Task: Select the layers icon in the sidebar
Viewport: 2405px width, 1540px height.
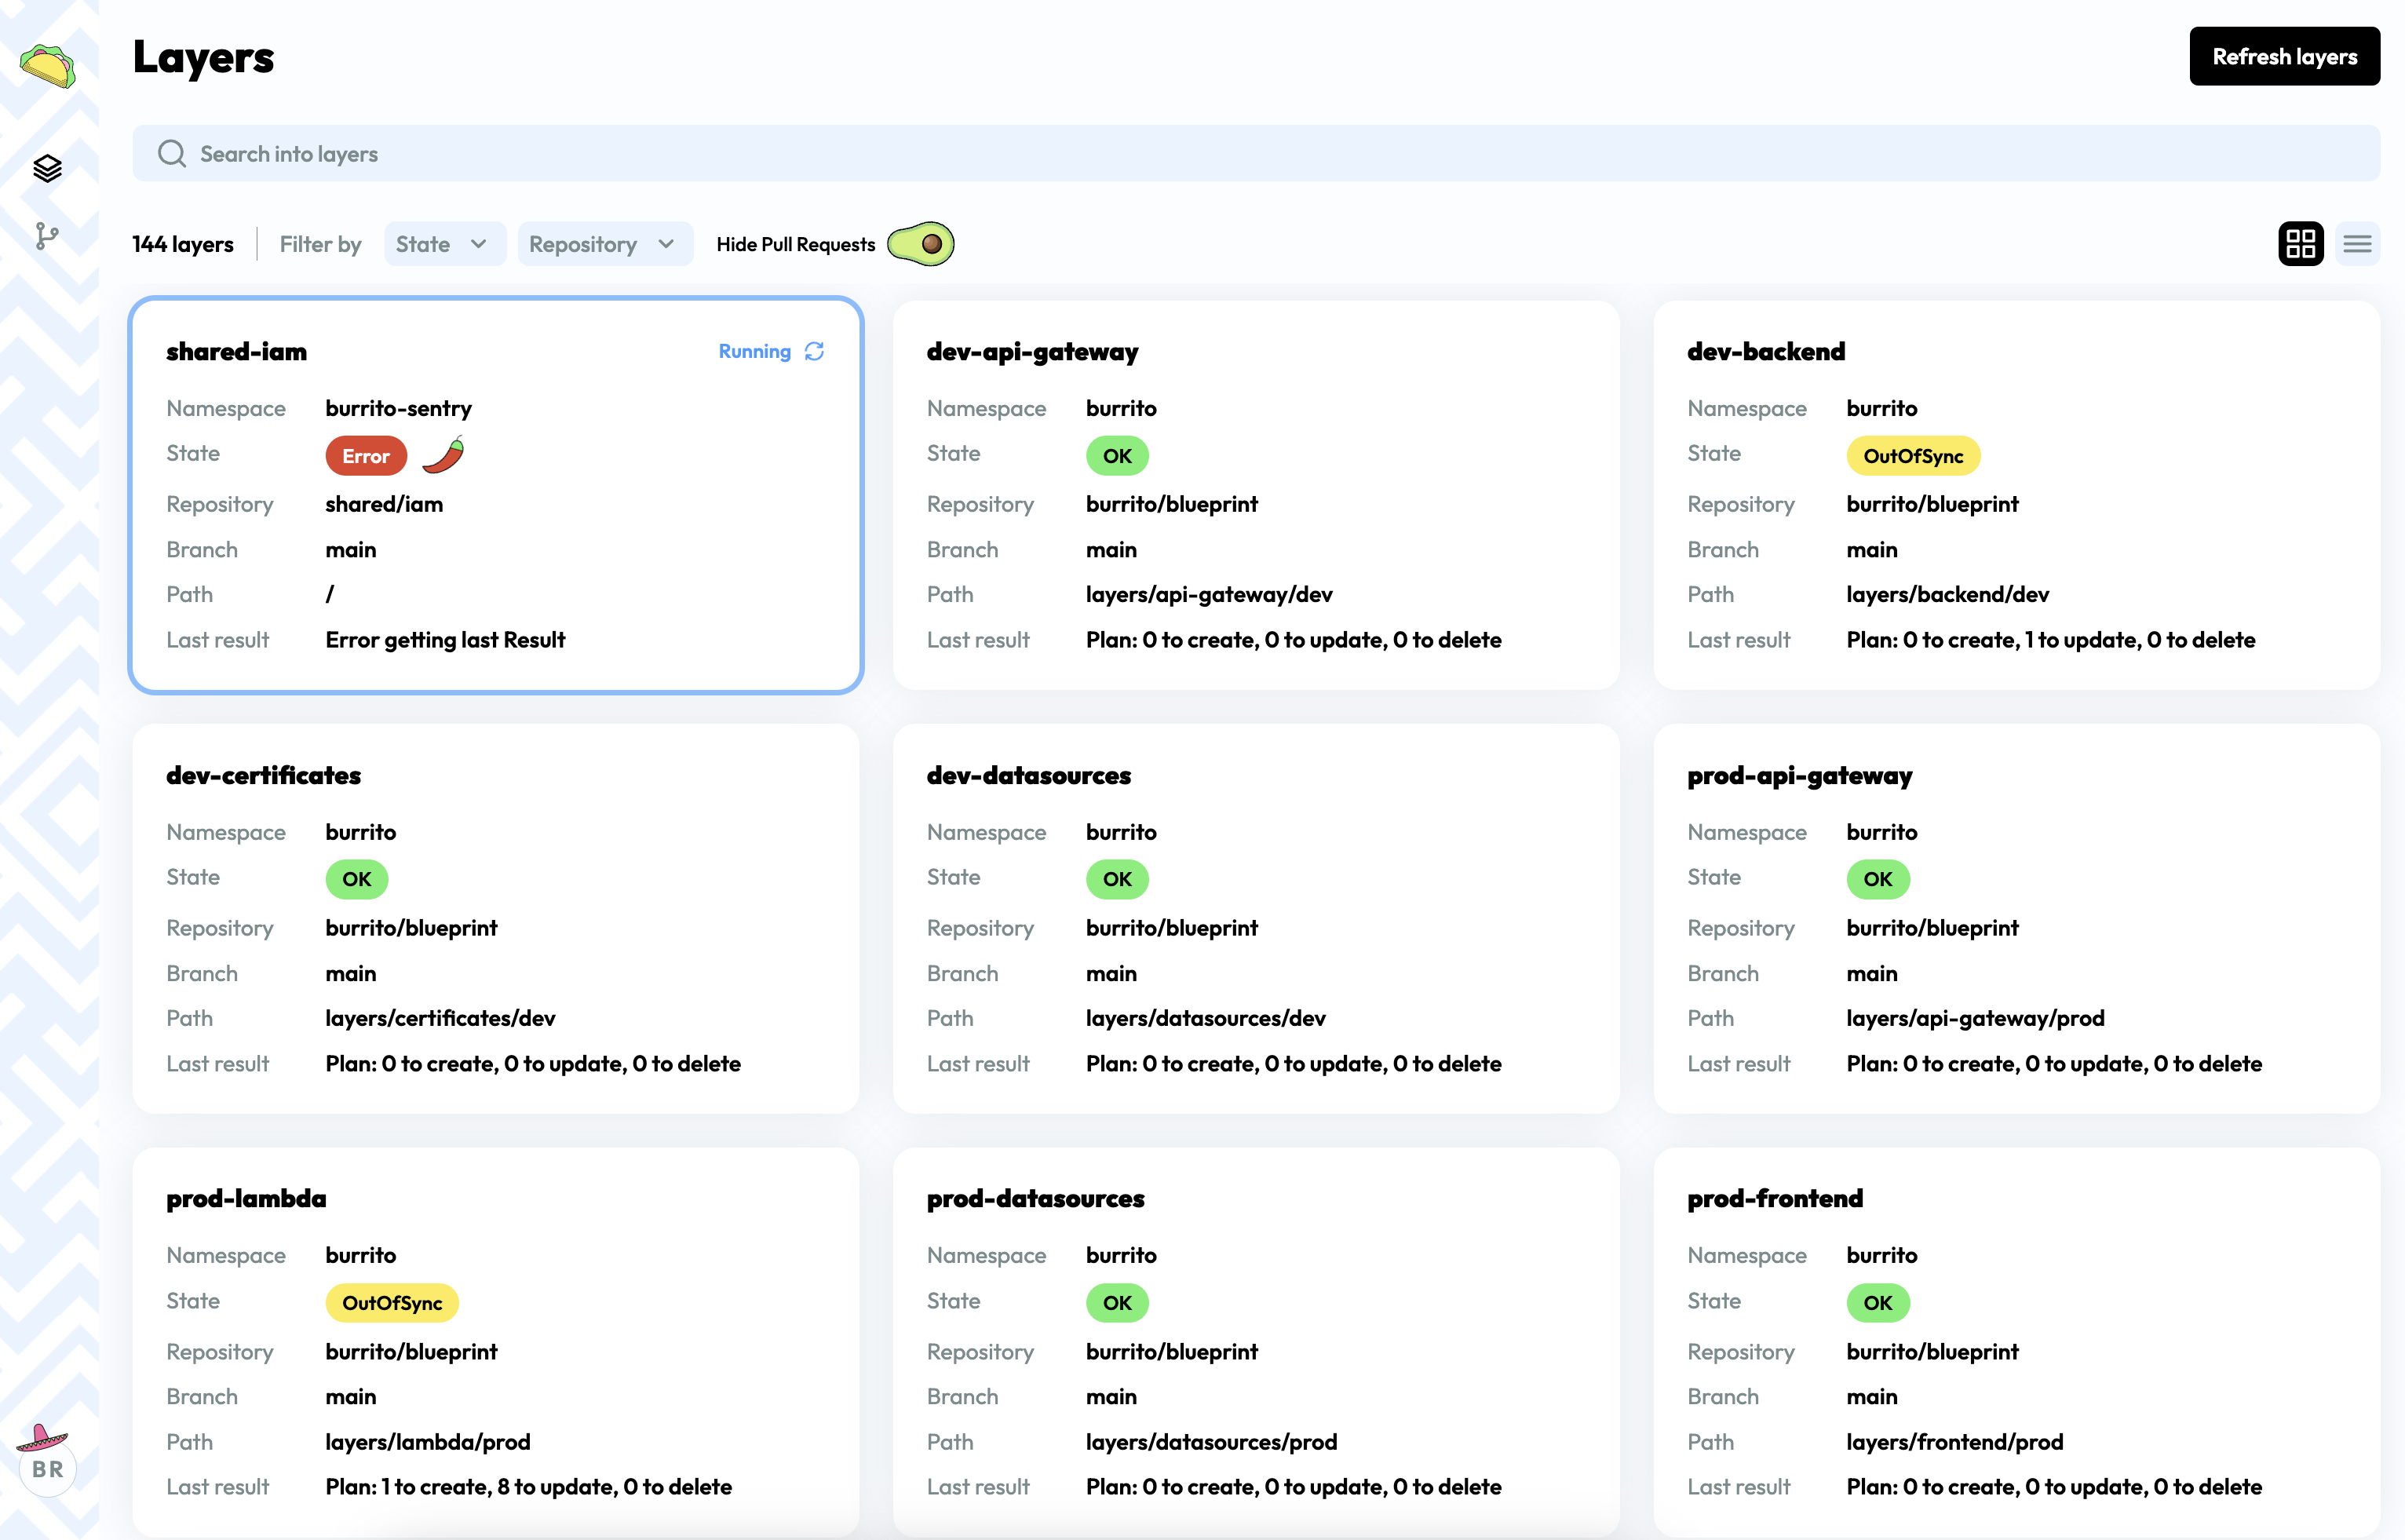Action: [x=46, y=168]
